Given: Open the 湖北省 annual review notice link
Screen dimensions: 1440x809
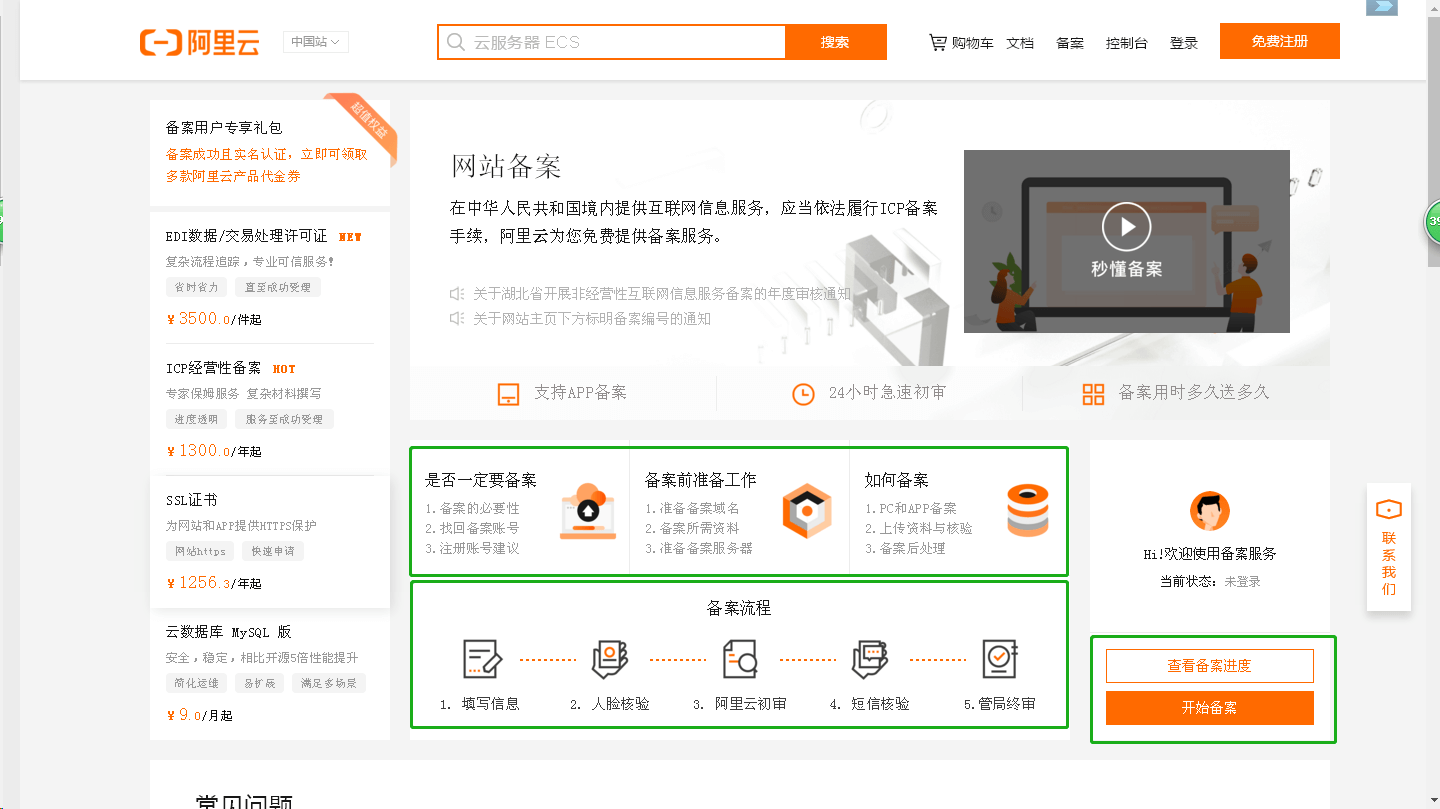Looking at the screenshot, I should click(662, 294).
